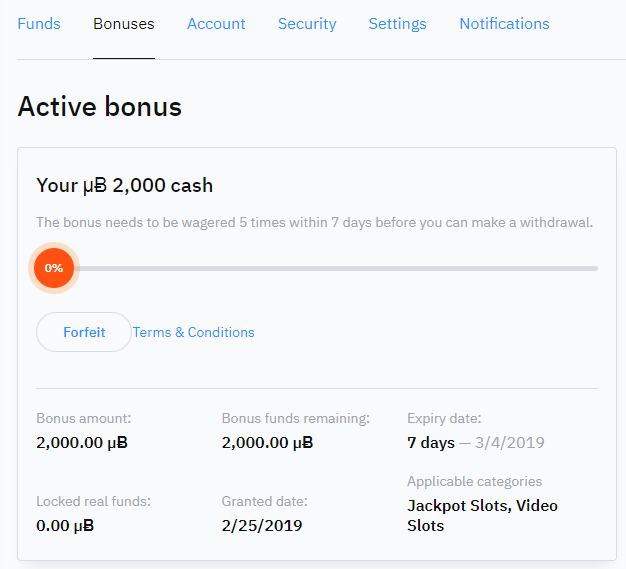This screenshot has height=569, width=626.
Task: Open the Terms & Conditions link
Action: point(194,332)
